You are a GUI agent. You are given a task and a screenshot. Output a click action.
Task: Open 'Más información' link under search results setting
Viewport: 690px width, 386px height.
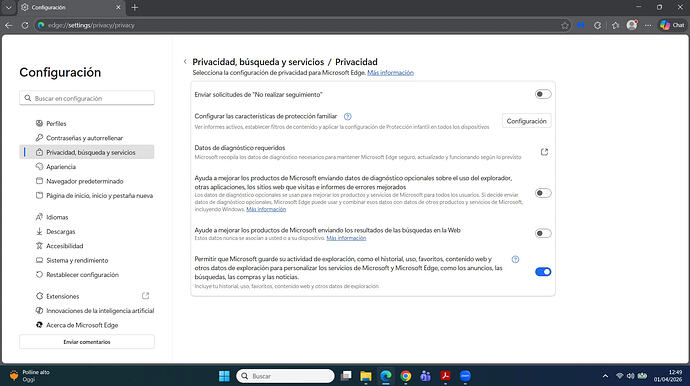click(346, 238)
